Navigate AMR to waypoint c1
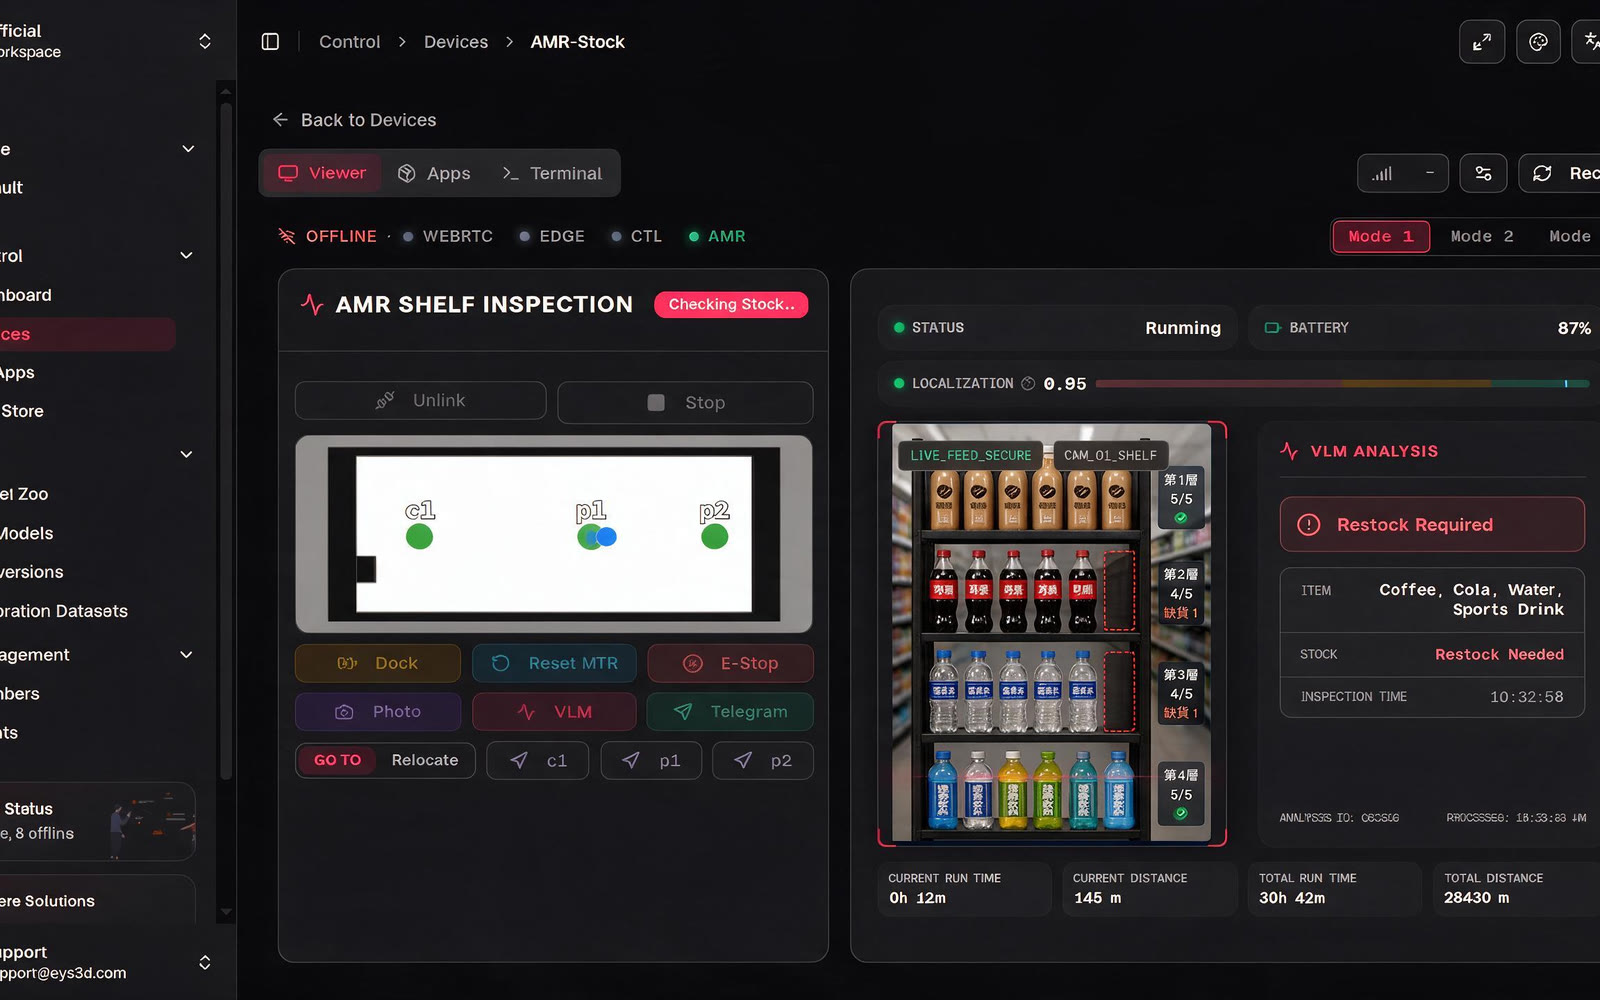The image size is (1600, 1000). (538, 760)
